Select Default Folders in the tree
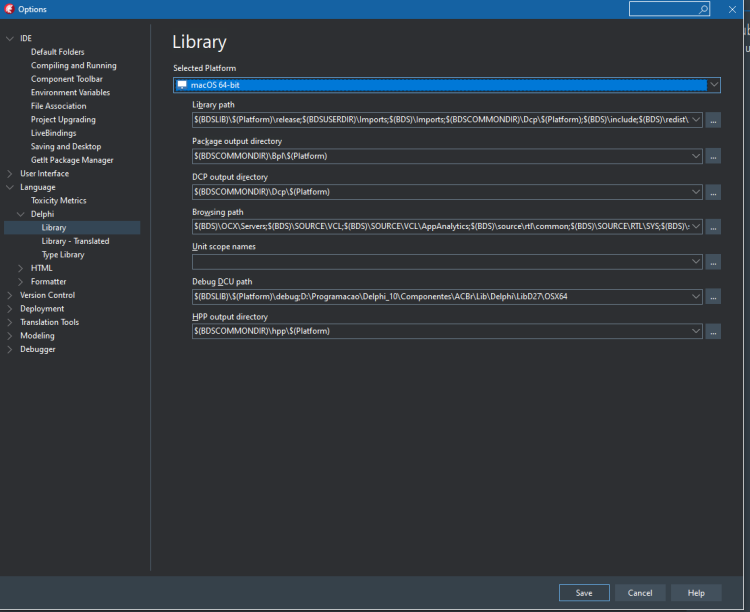Viewport: 750px width, 612px height. coord(57,52)
